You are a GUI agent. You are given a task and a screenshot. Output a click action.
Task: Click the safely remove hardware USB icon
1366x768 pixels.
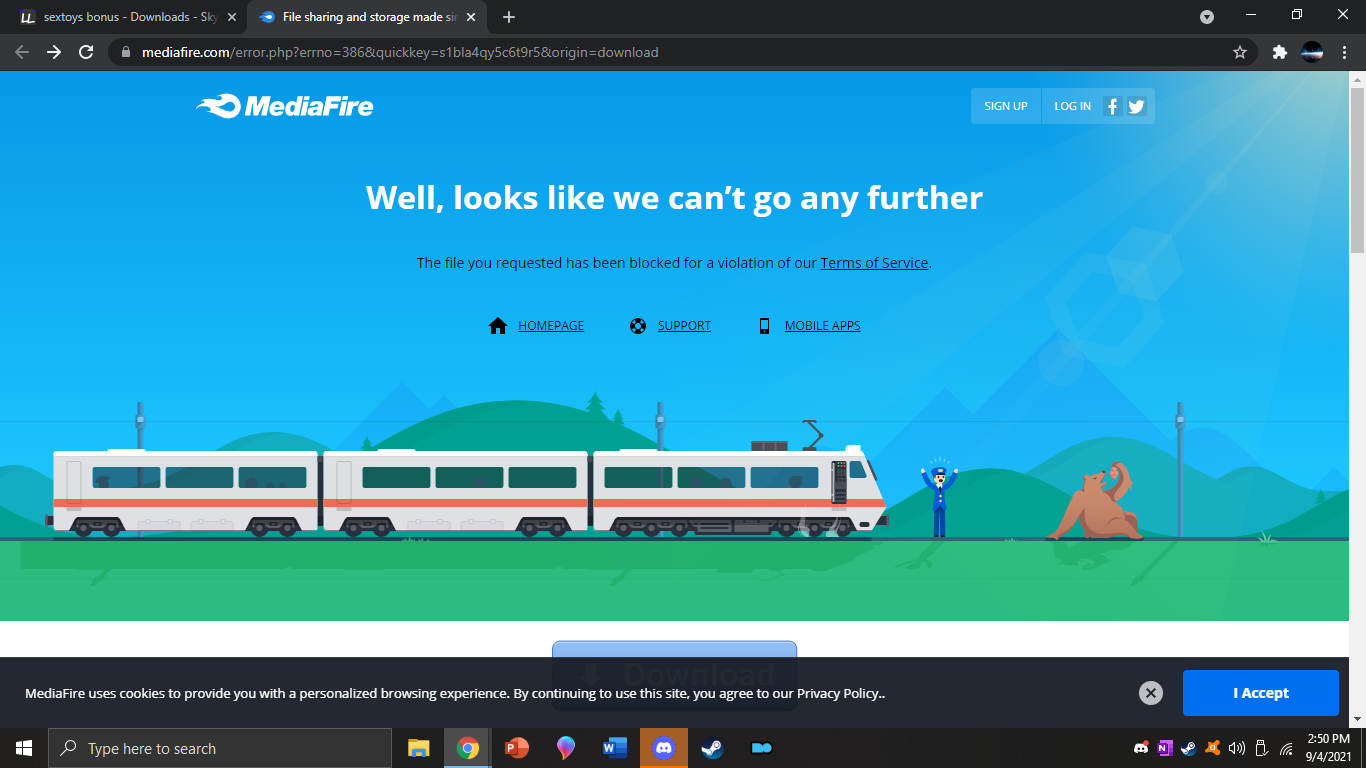click(x=1261, y=748)
